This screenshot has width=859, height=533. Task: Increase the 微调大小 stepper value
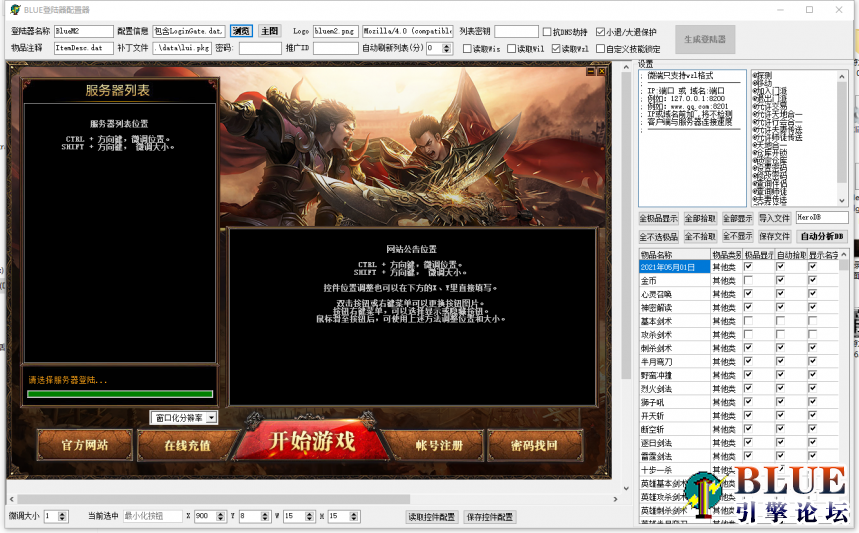64,513
